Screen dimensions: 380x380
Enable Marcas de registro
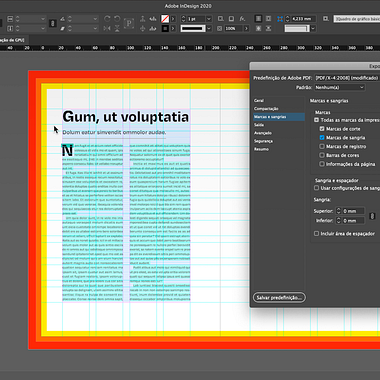pyautogui.click(x=322, y=146)
